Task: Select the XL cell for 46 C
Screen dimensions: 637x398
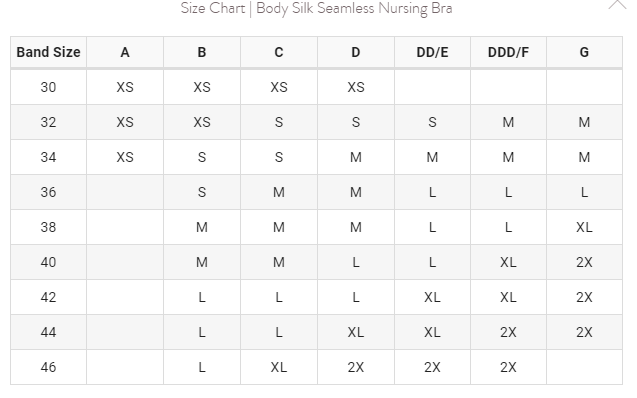Action: click(x=279, y=367)
